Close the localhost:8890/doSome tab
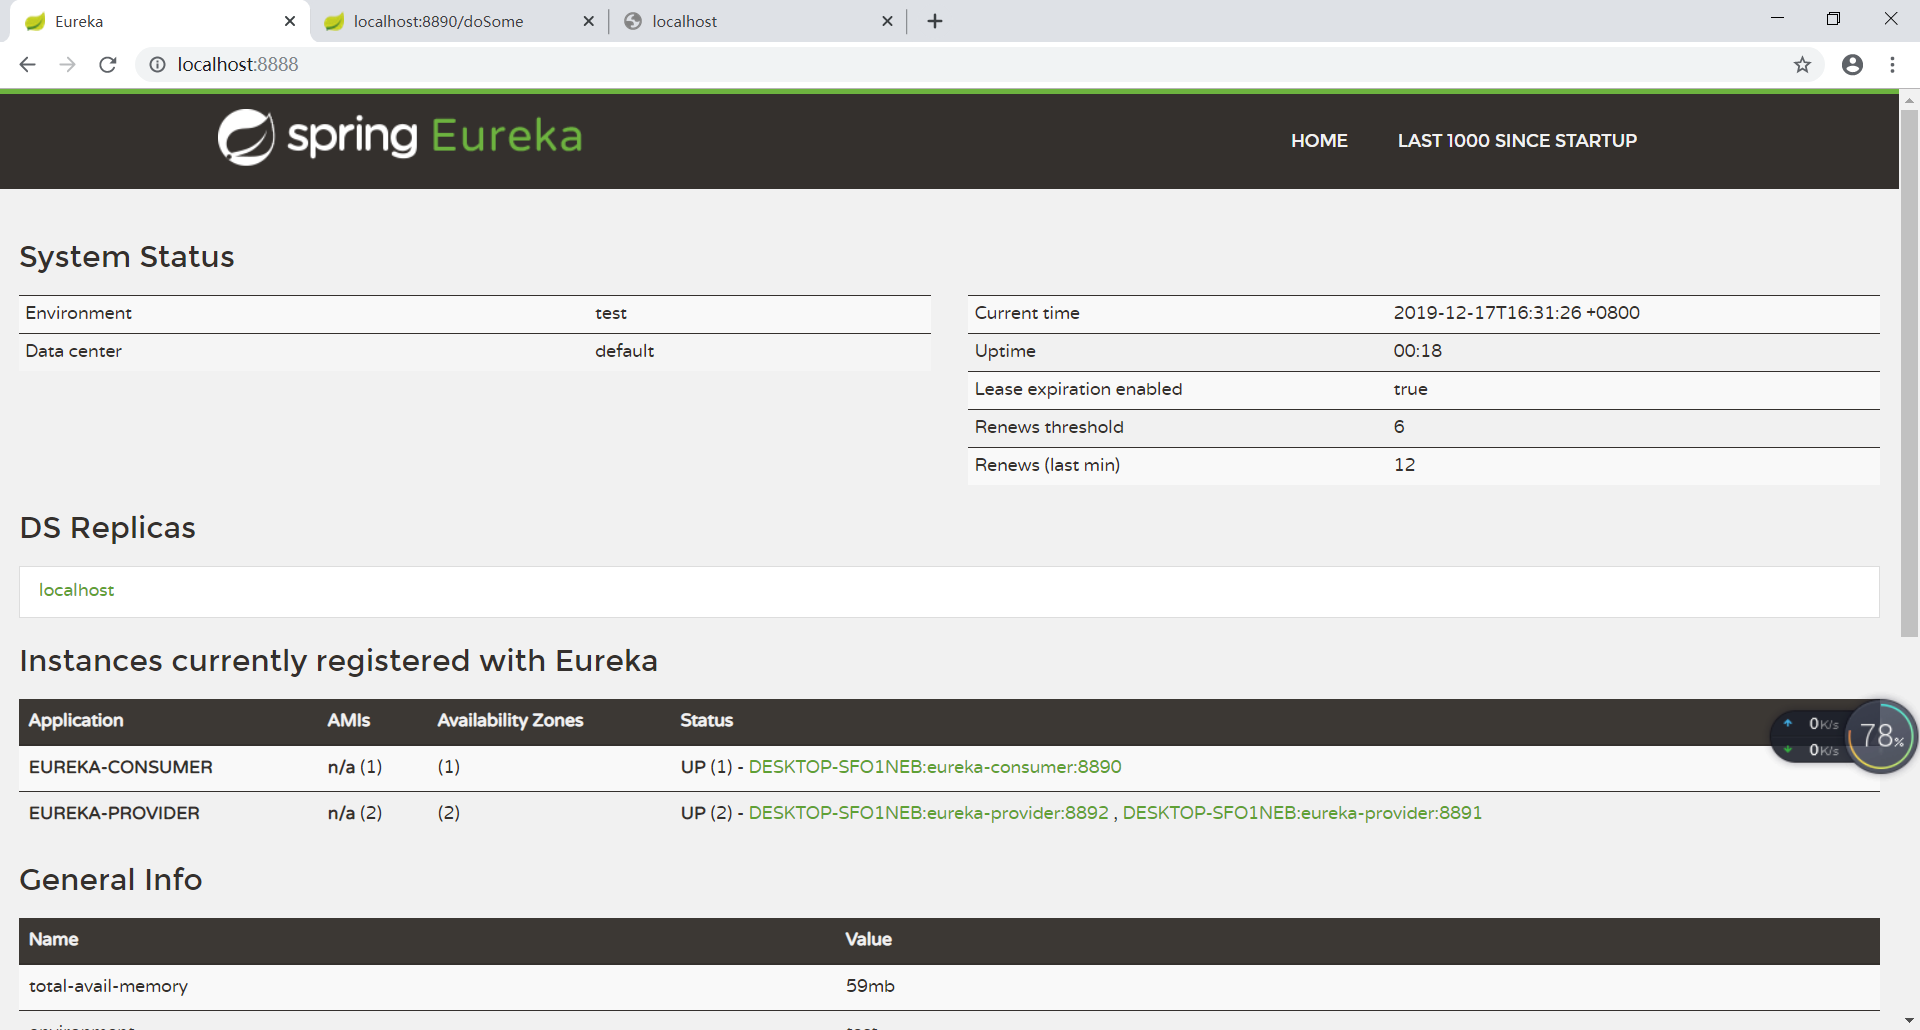 588,21
